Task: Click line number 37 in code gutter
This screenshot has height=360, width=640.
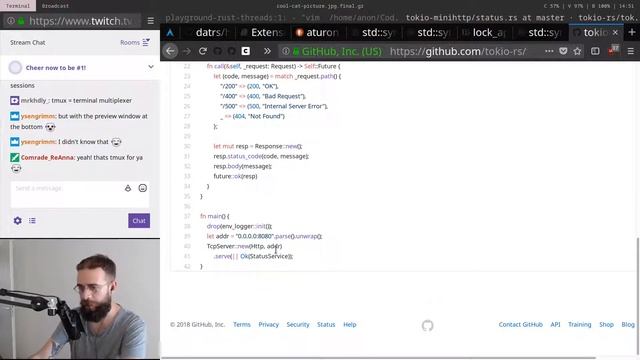Action: click(x=187, y=216)
